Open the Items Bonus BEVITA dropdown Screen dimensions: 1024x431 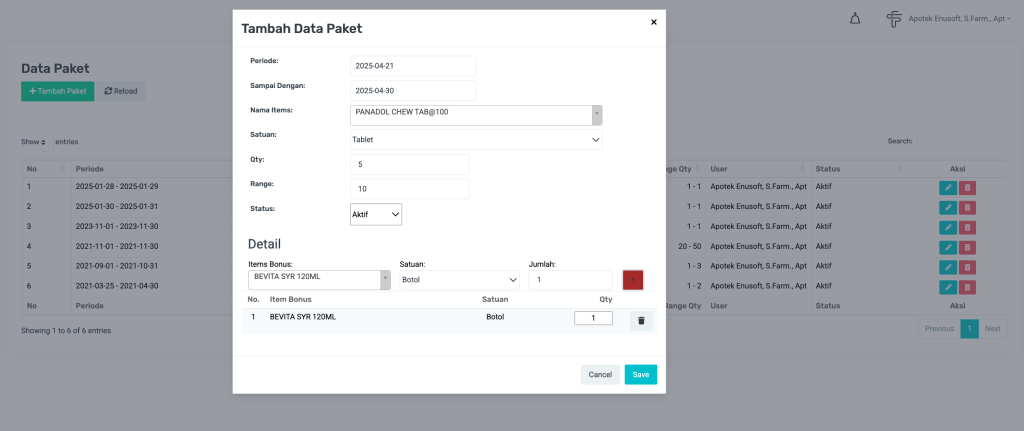point(319,280)
